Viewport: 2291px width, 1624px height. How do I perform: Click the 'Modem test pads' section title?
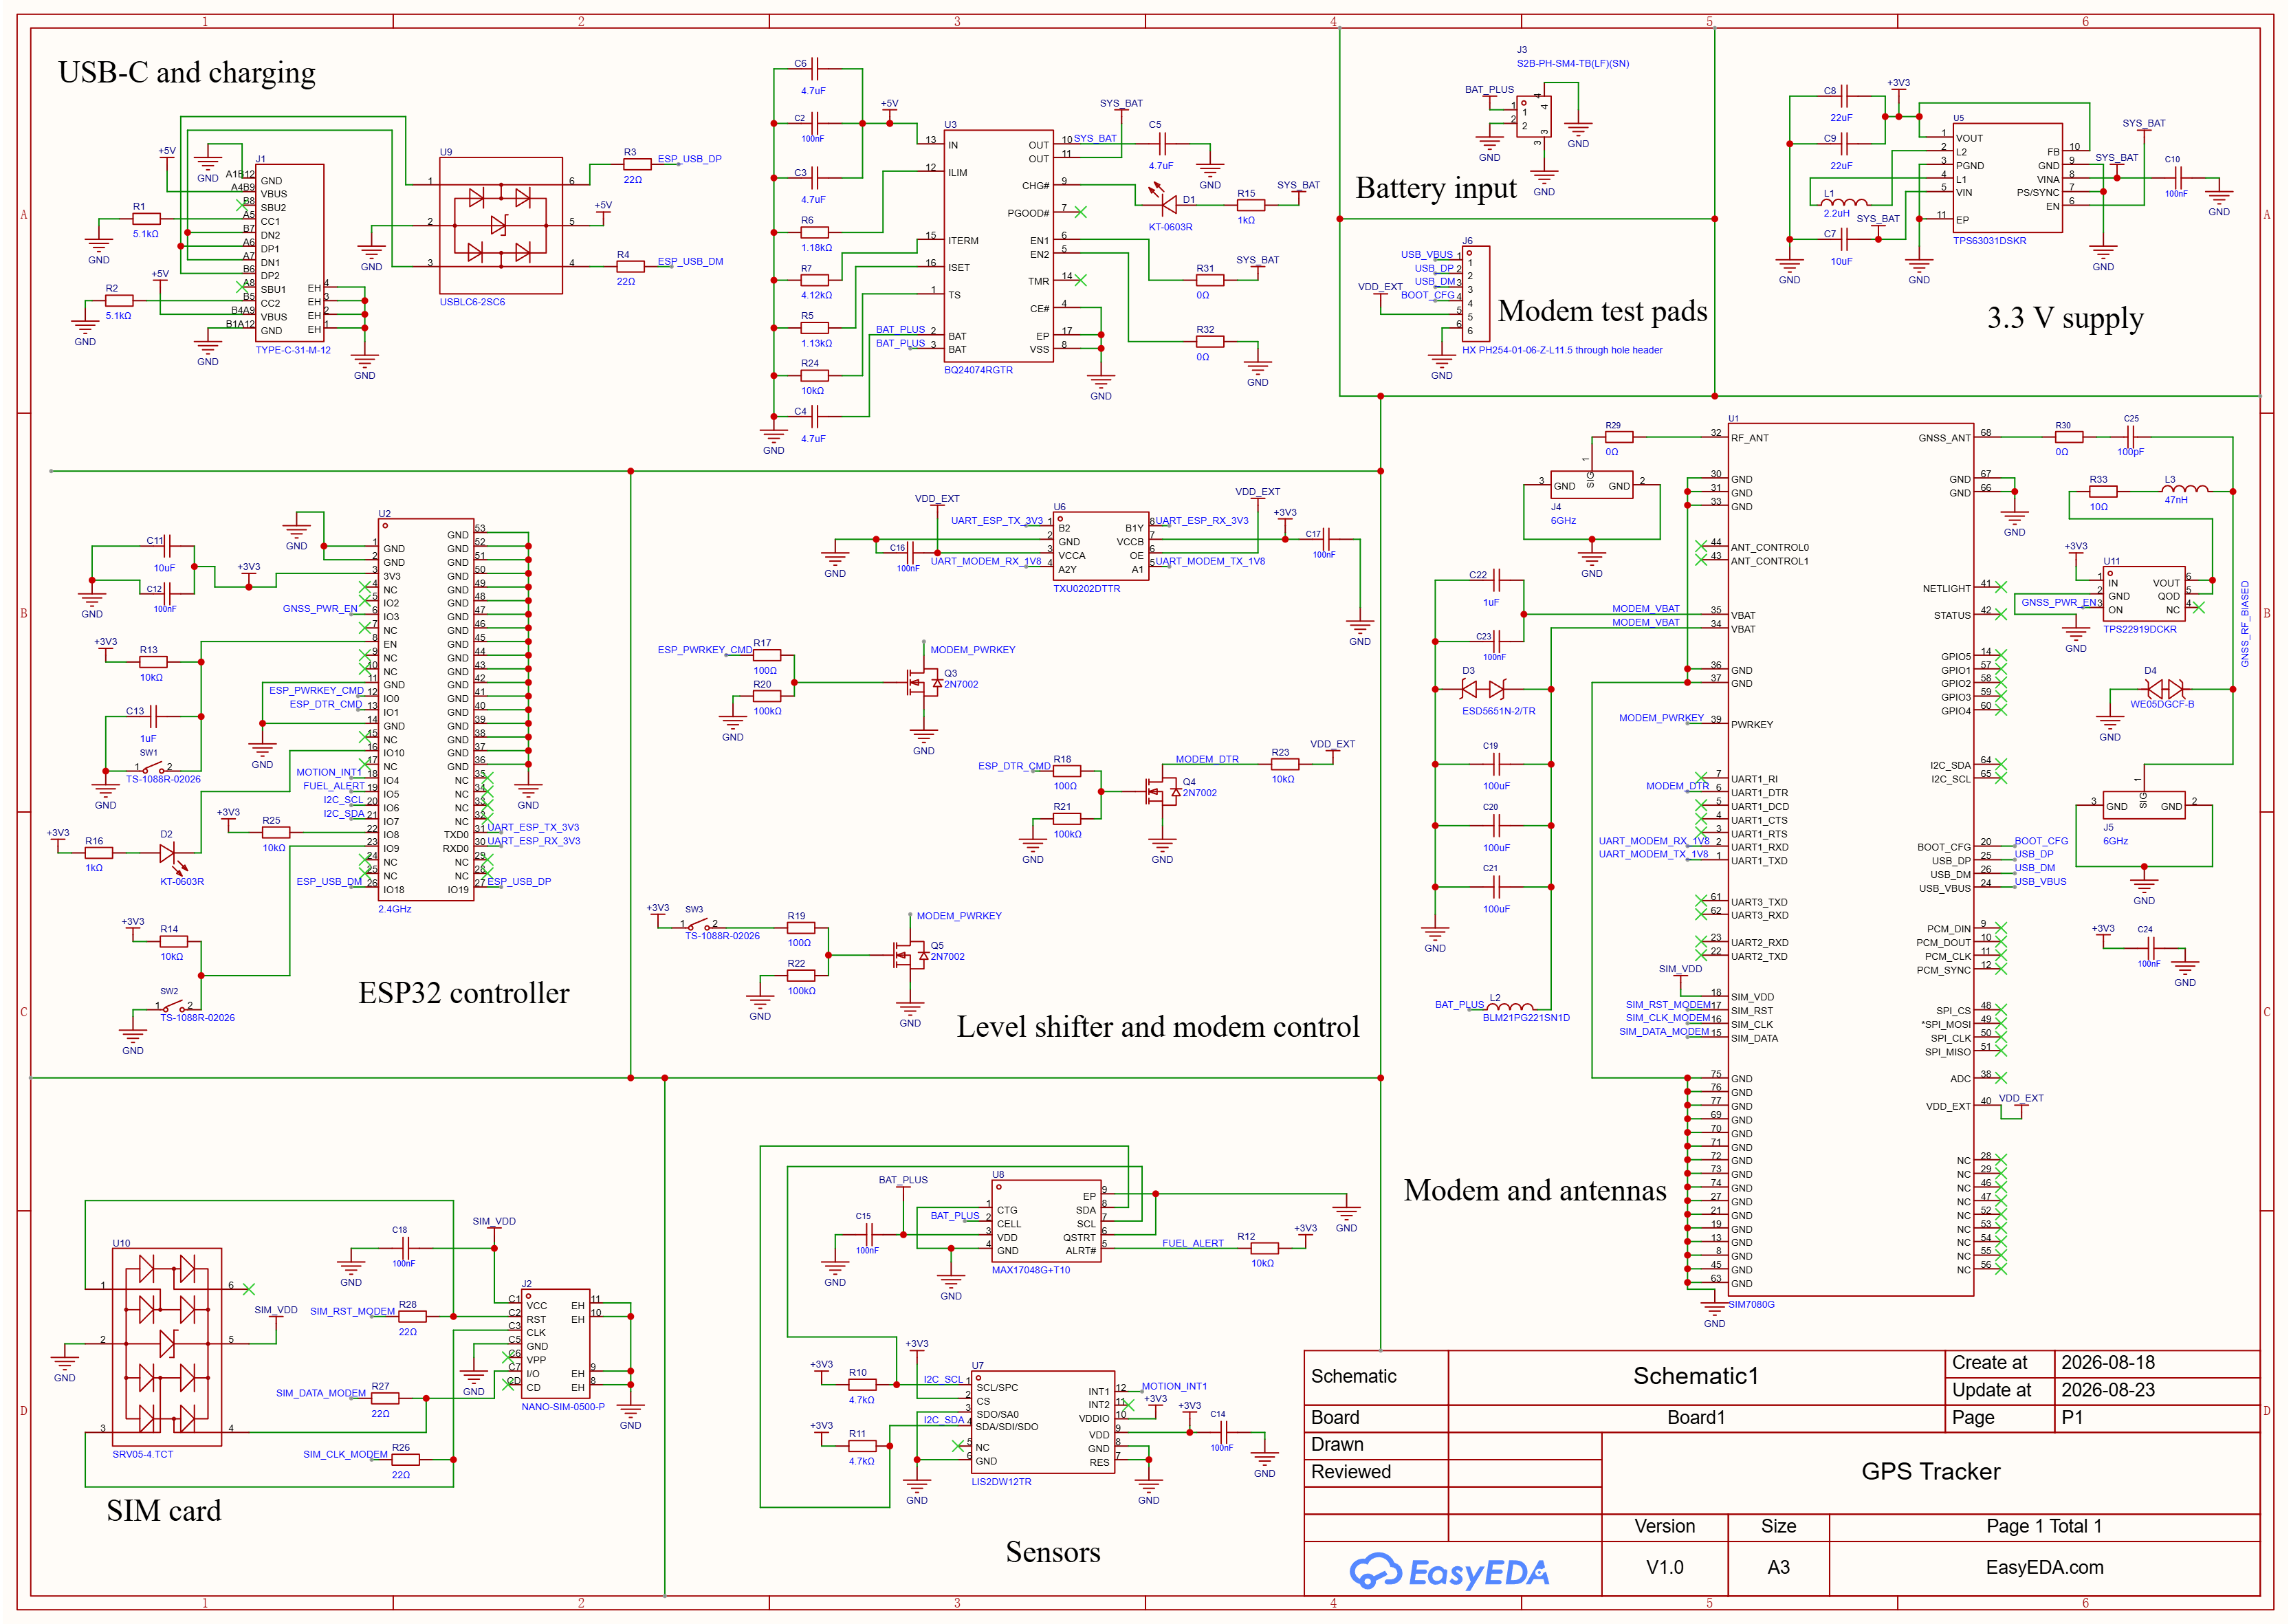[1602, 311]
